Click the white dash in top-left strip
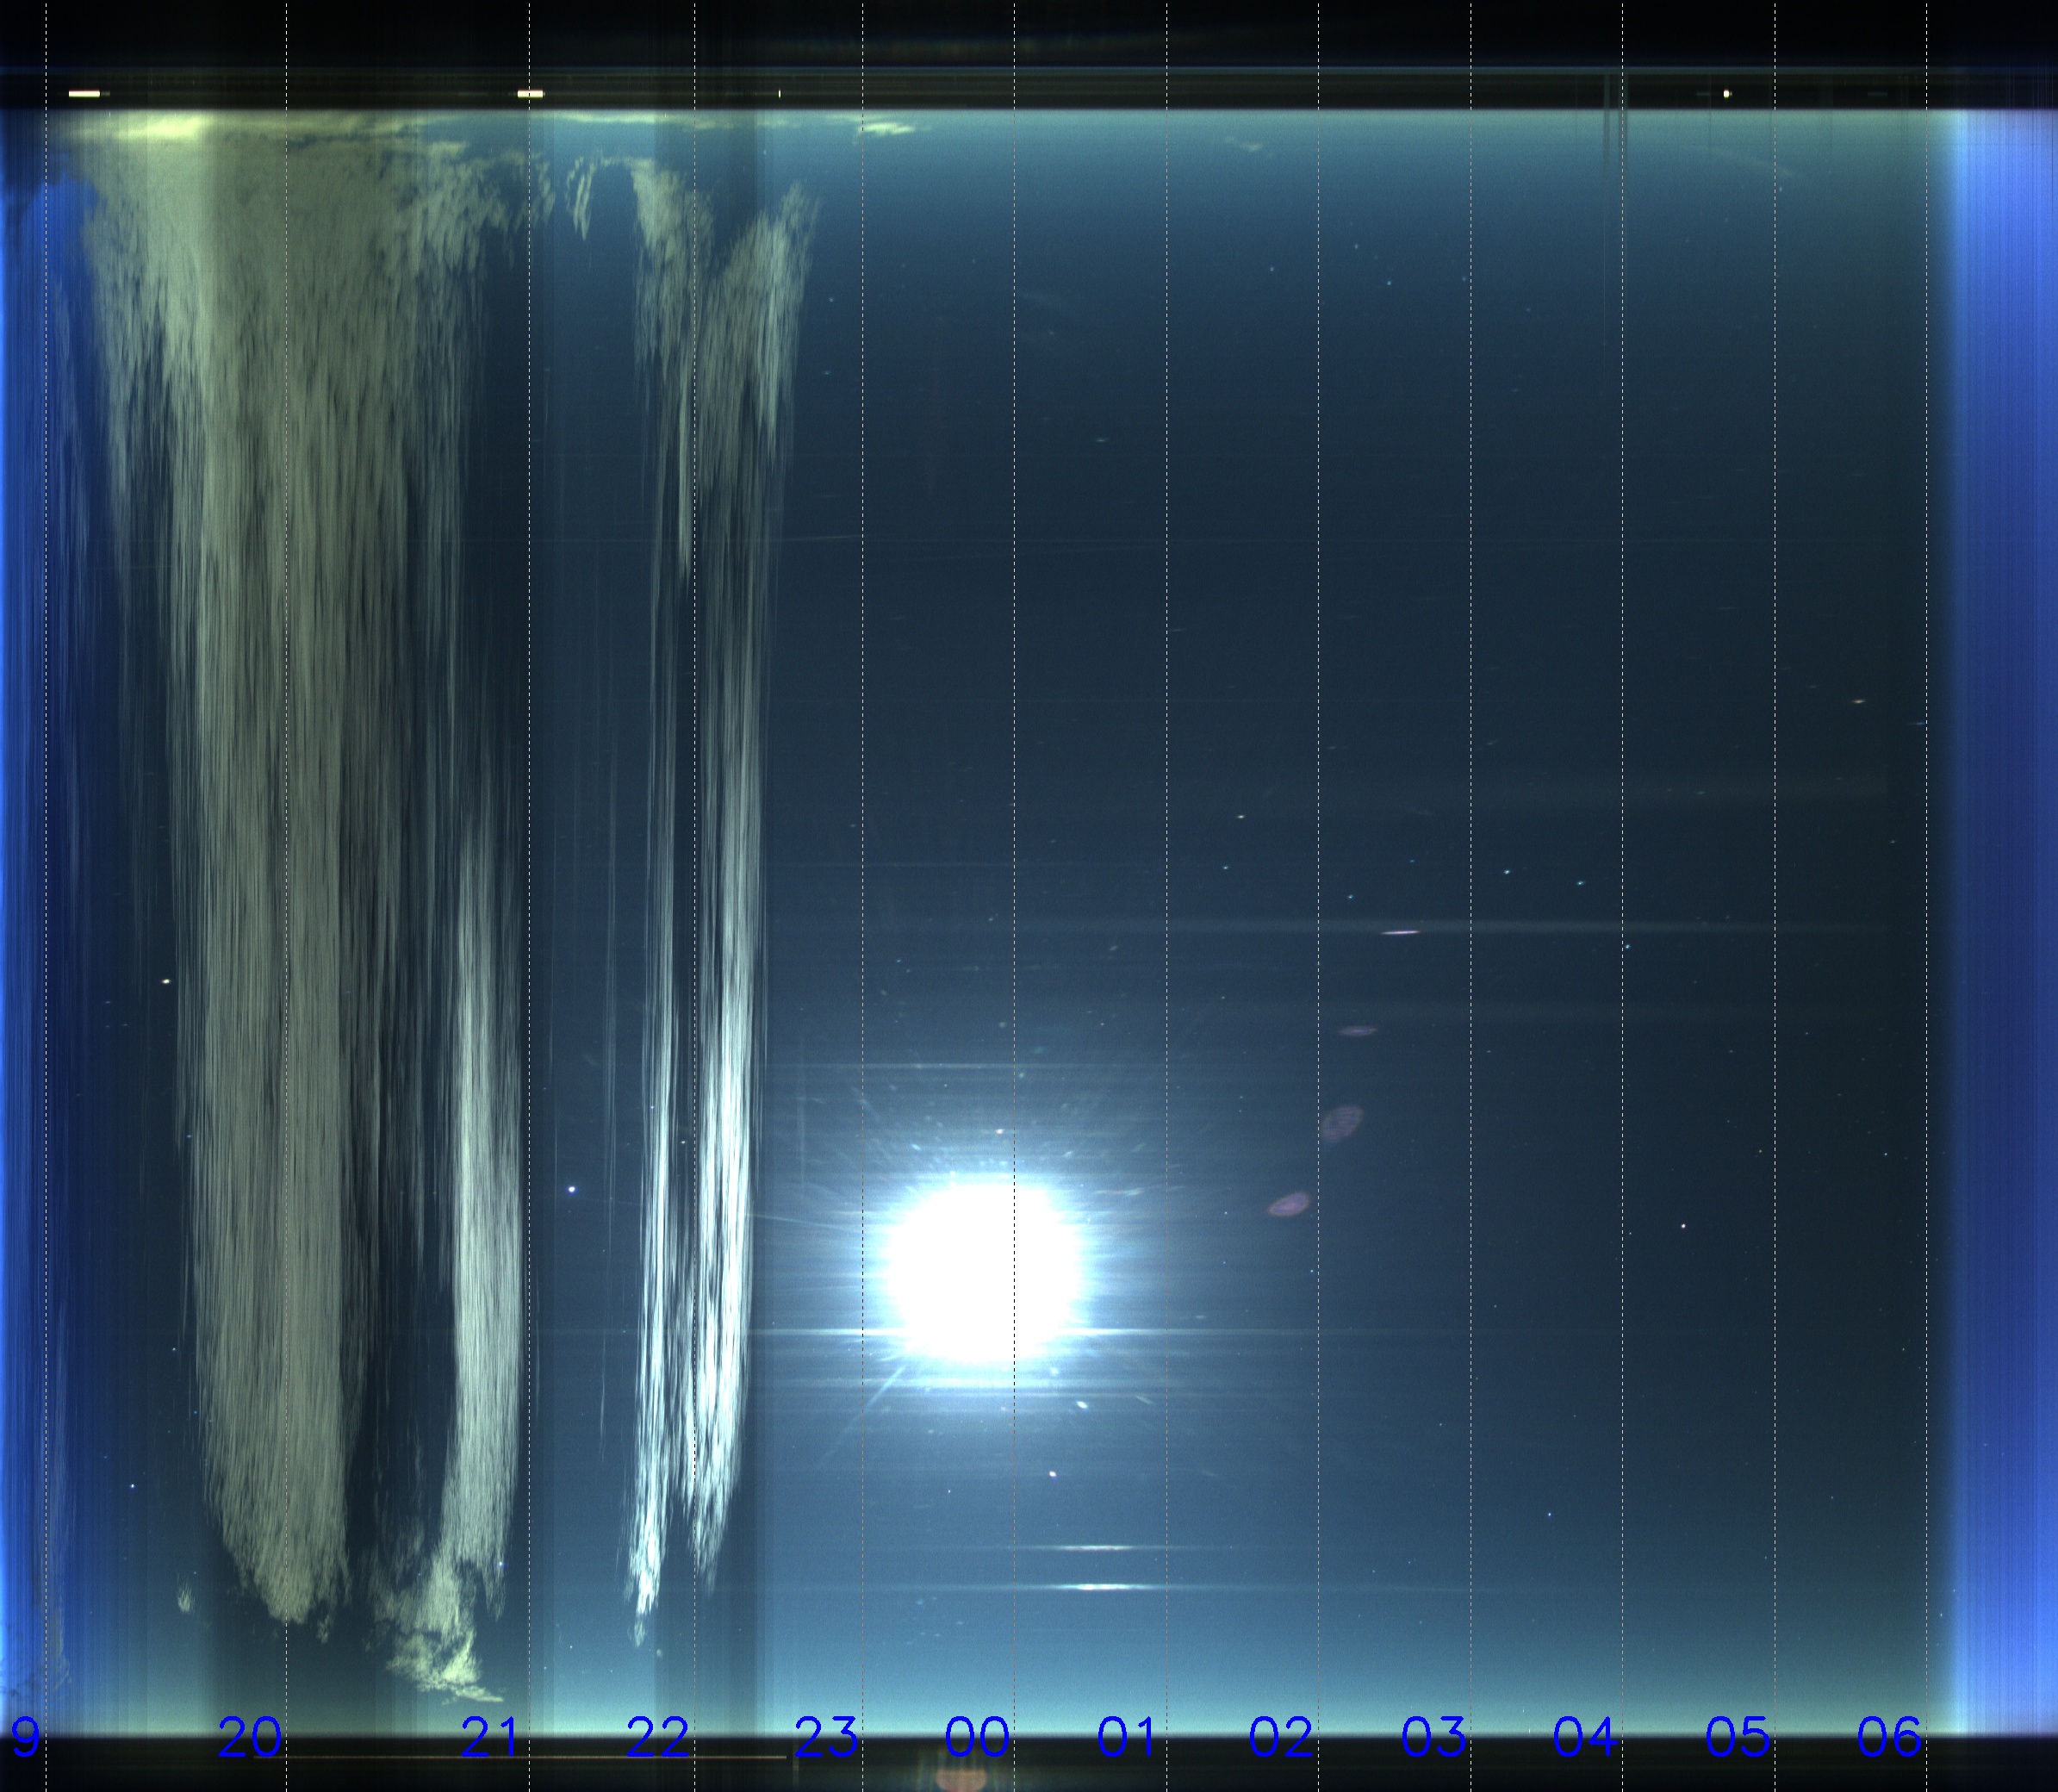The image size is (2058, 1792). tap(84, 94)
